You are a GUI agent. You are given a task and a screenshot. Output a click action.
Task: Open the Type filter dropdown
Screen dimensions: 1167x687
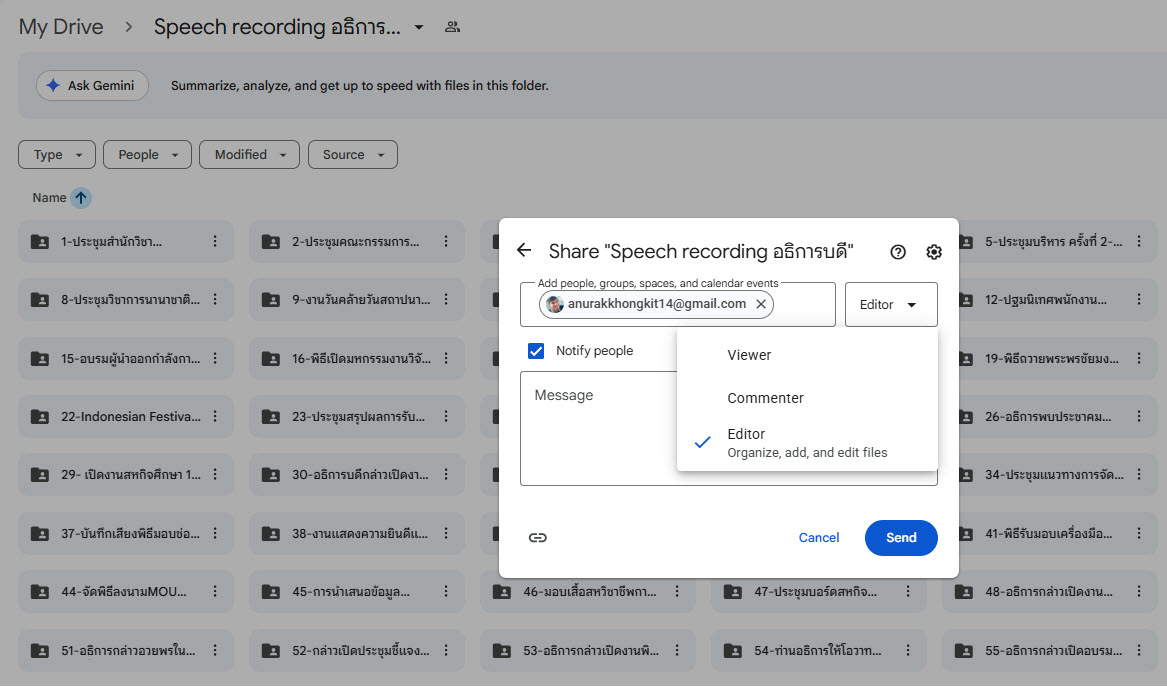click(57, 155)
